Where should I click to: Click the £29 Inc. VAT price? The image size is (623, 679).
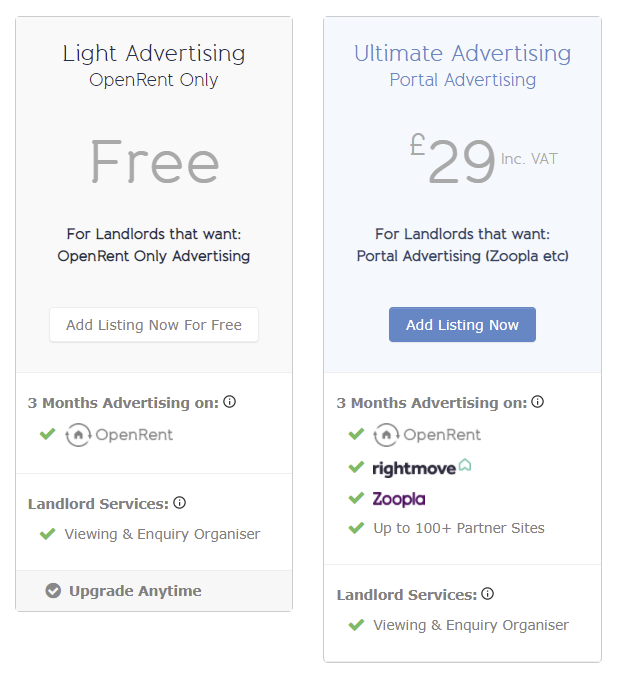(484, 159)
